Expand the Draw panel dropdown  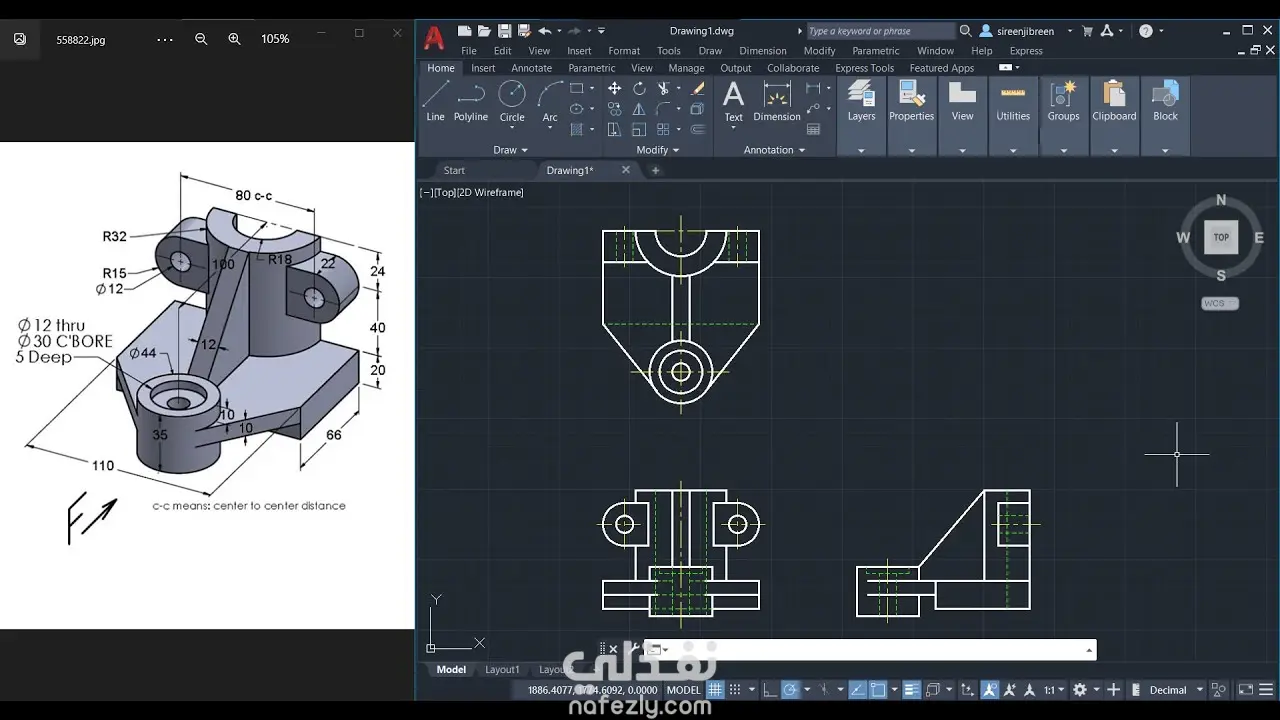(x=510, y=150)
